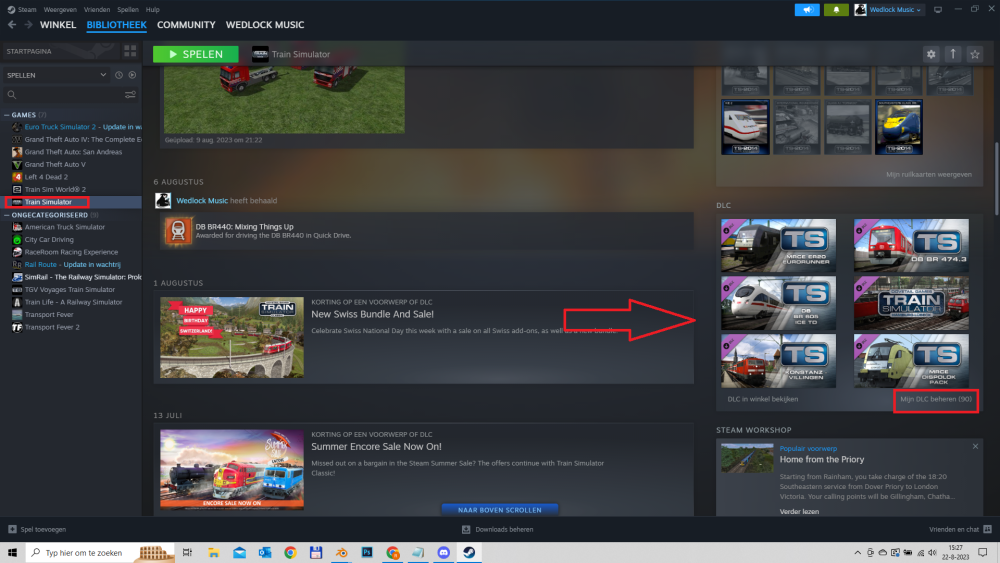1000x563 pixels.
Task: Toggle the ready-to-play filter icon
Action: [131, 75]
